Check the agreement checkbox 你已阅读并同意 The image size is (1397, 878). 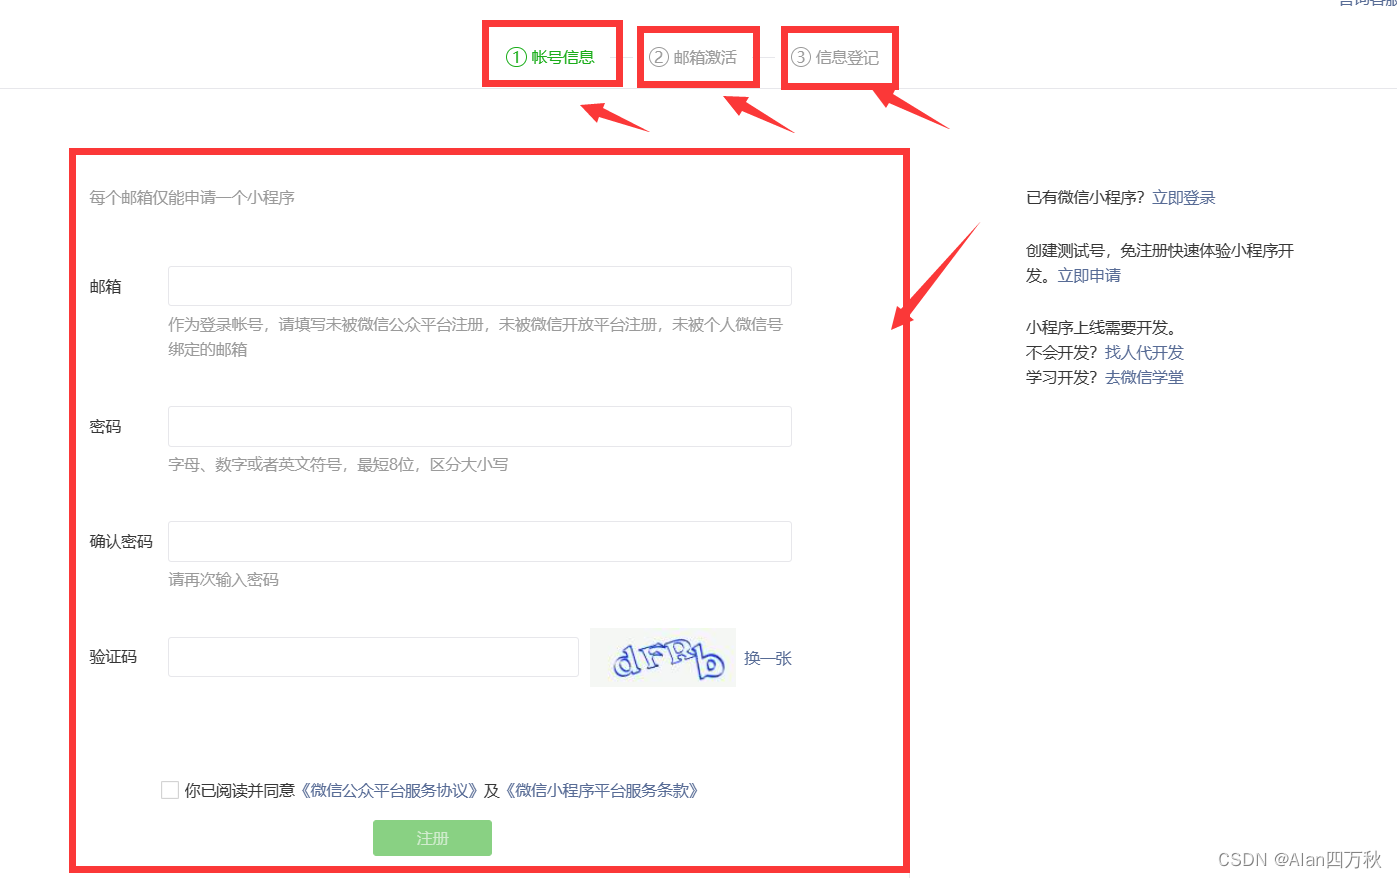(x=170, y=790)
